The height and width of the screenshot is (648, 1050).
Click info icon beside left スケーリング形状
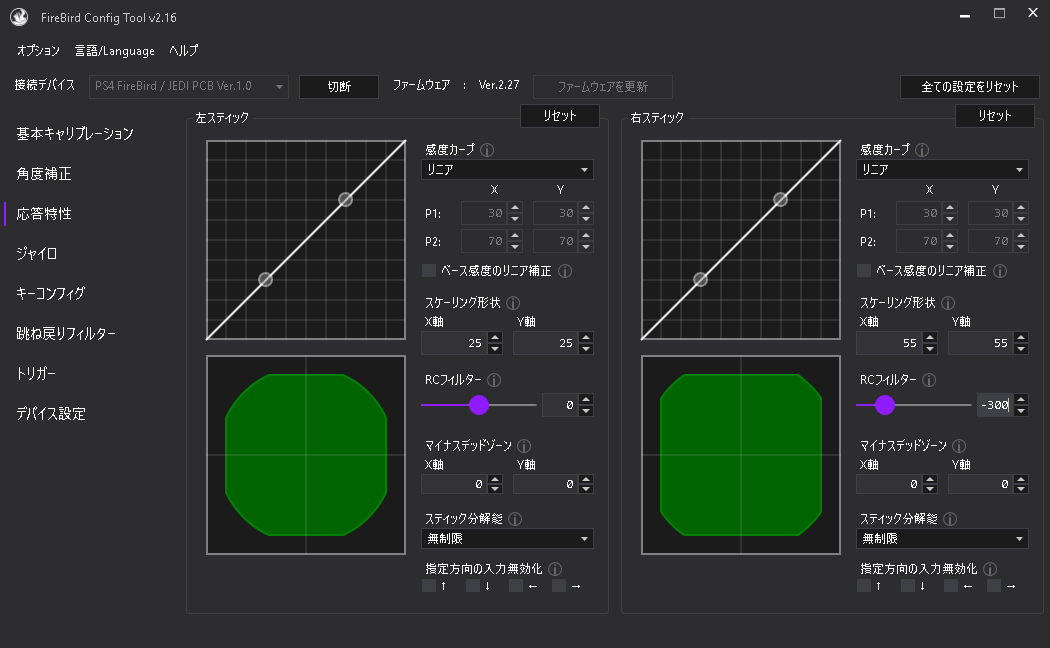coord(513,303)
